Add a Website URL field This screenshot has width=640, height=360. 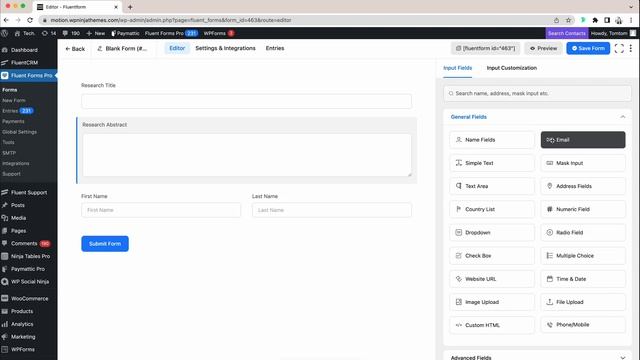tap(492, 279)
